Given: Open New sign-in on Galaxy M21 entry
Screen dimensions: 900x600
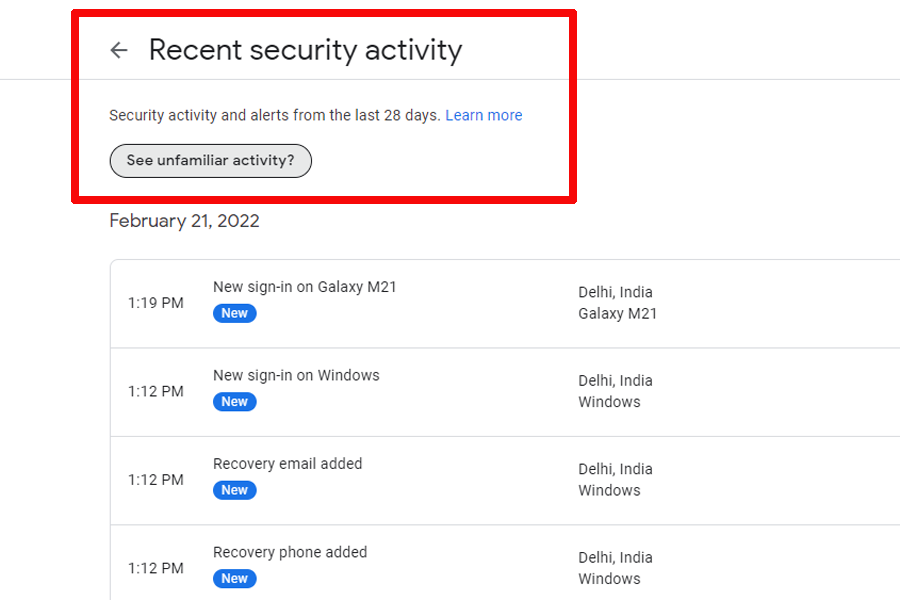Looking at the screenshot, I should click(x=305, y=287).
